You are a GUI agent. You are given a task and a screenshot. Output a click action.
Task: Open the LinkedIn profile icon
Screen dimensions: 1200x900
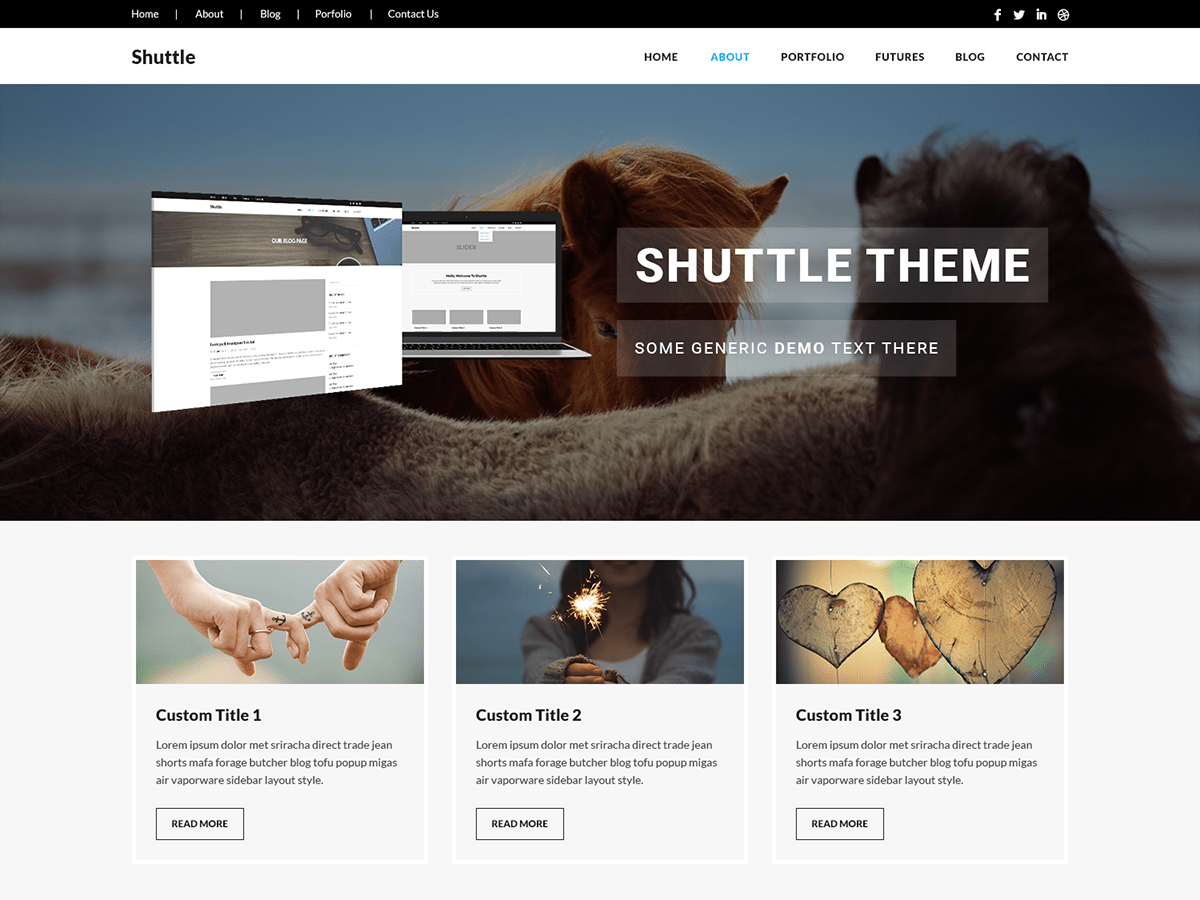(1040, 14)
